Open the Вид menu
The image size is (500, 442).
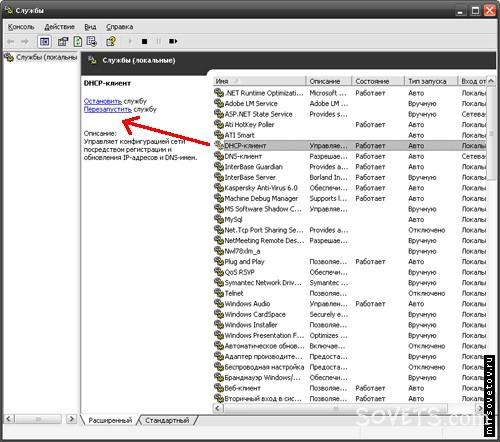(x=90, y=27)
